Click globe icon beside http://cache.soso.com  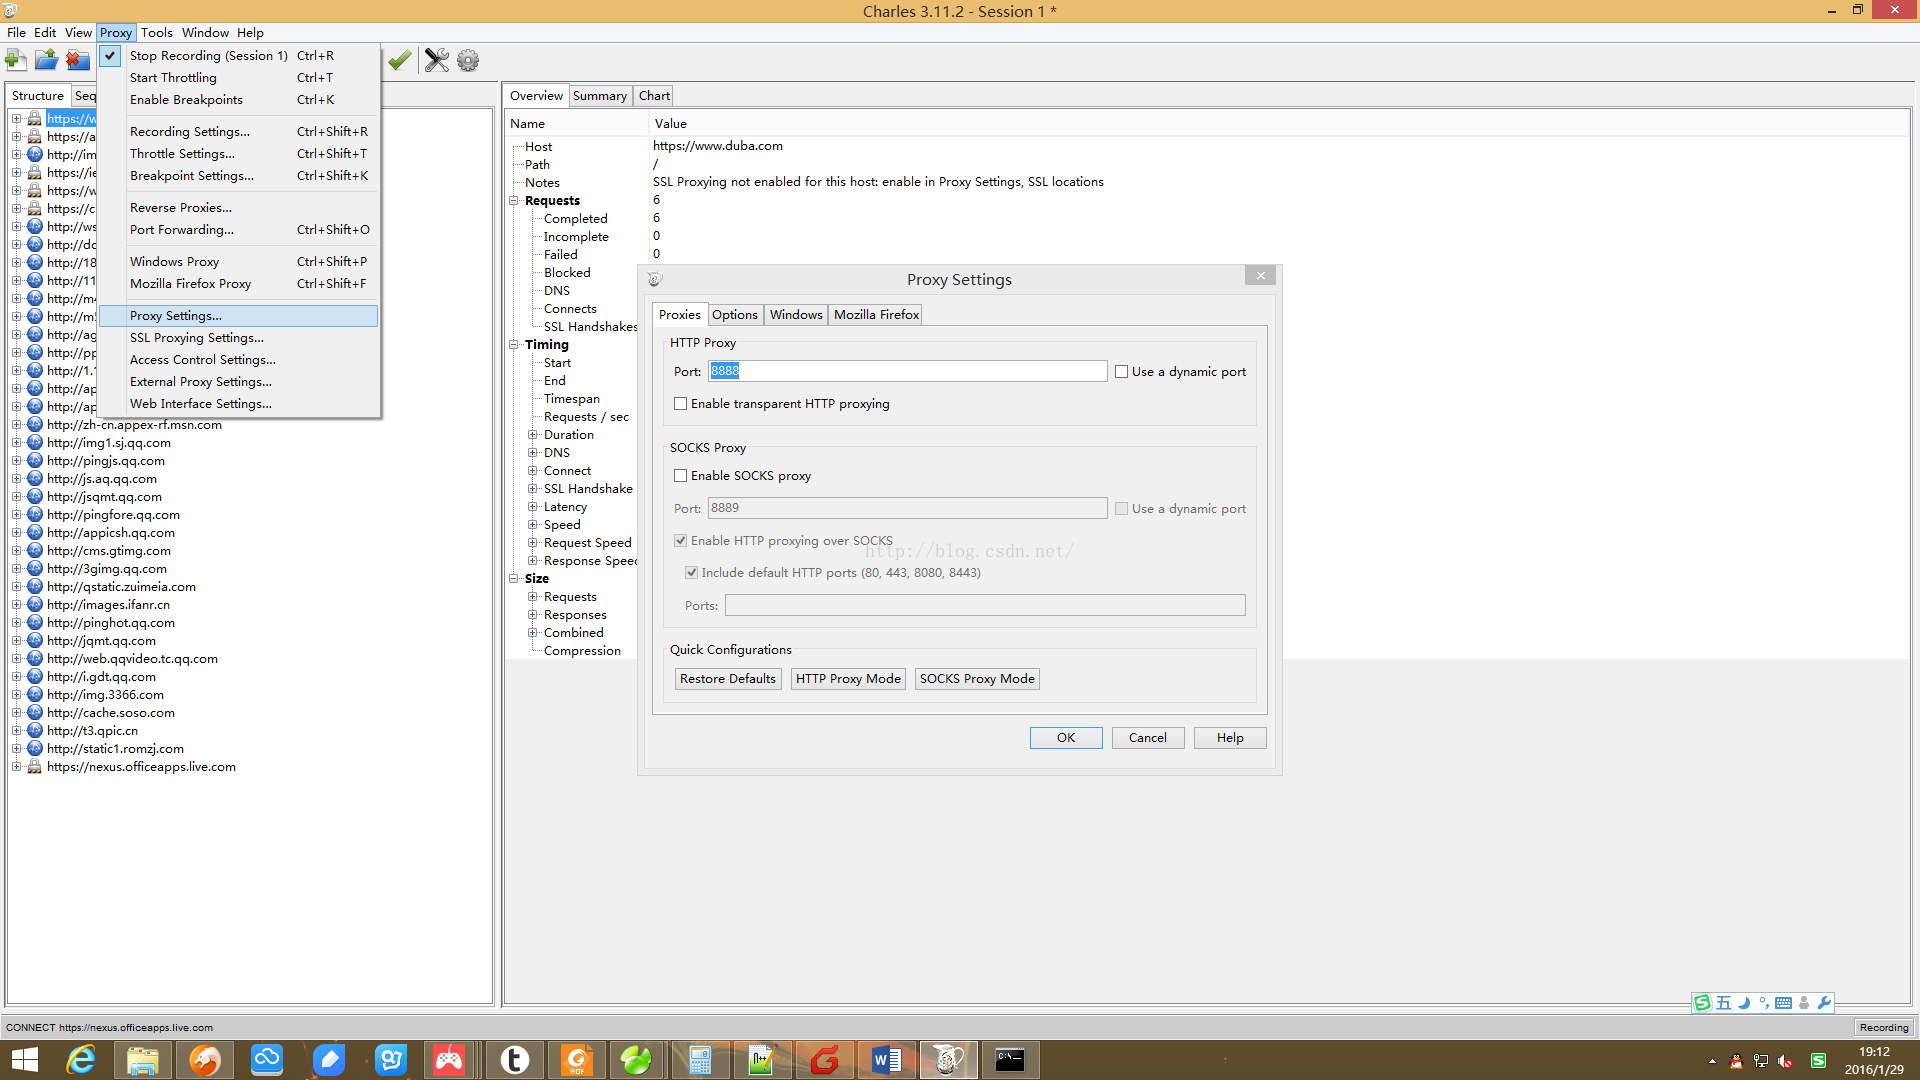pyautogui.click(x=35, y=713)
